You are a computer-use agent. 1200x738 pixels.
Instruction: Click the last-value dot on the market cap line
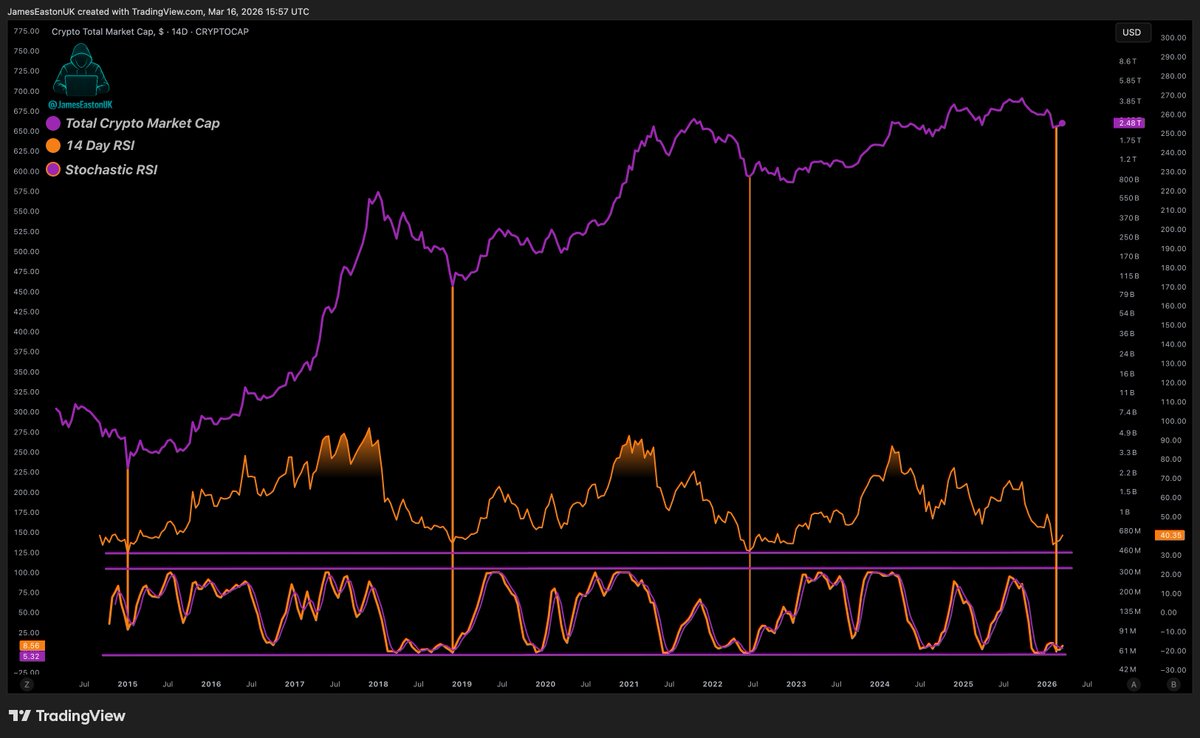1061,123
